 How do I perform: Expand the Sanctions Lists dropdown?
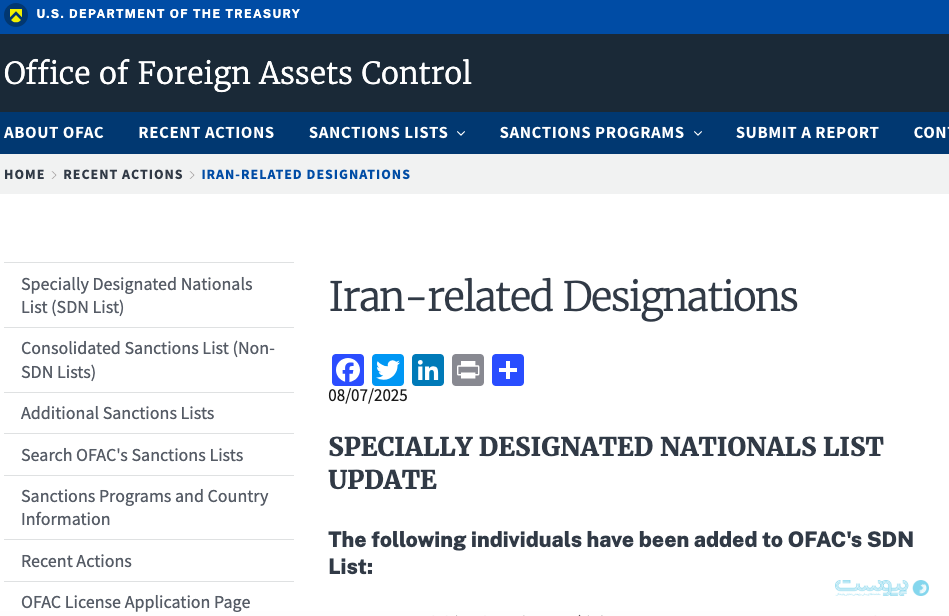click(387, 133)
